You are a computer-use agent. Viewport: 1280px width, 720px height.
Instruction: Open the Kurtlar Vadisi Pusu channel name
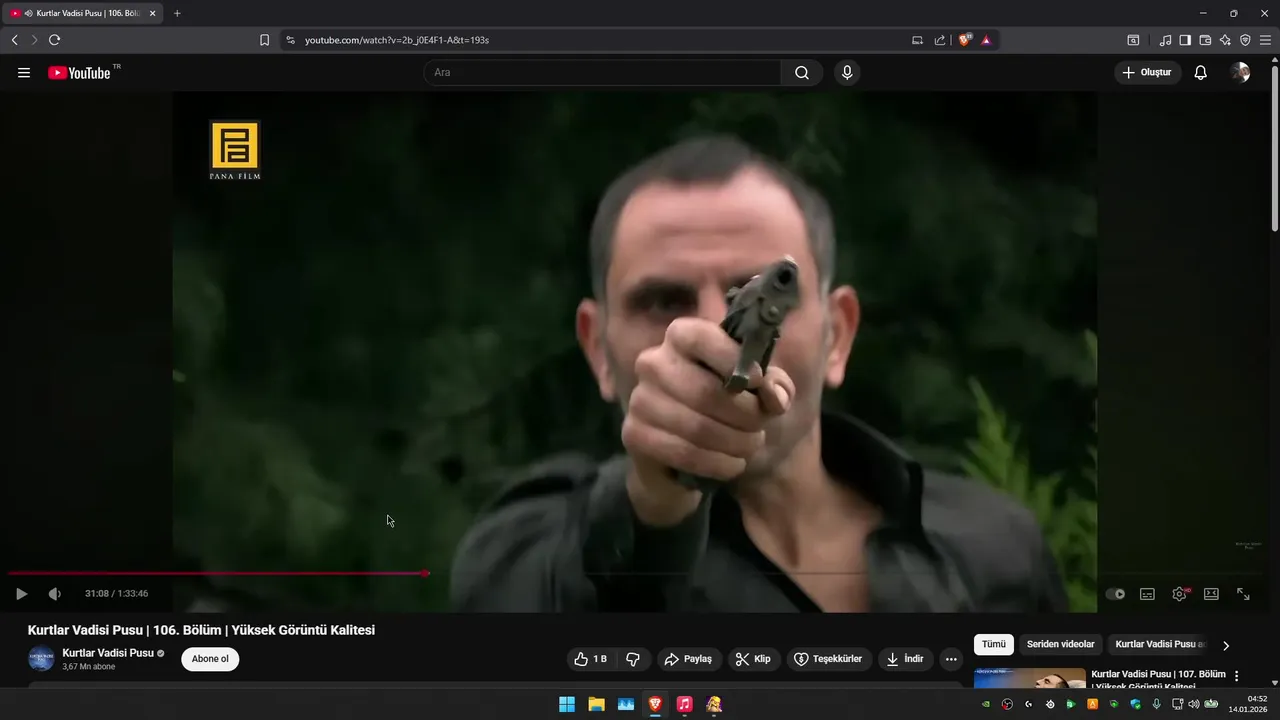[108, 653]
